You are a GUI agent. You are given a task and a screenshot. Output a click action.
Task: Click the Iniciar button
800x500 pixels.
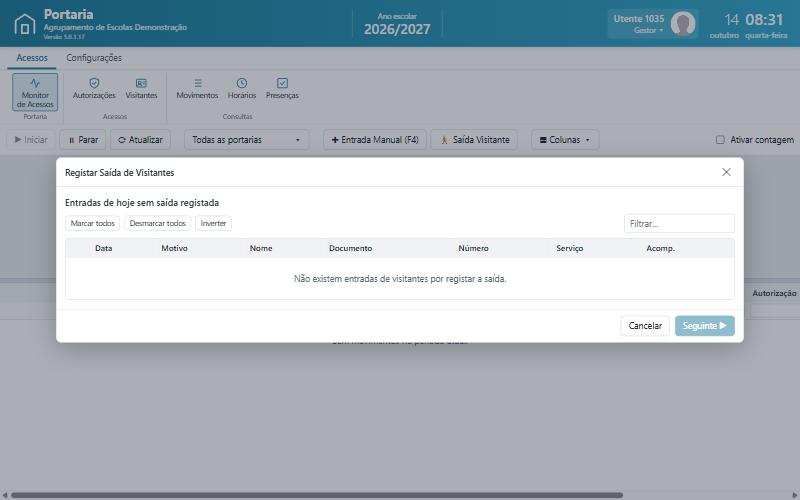pyautogui.click(x=31, y=139)
